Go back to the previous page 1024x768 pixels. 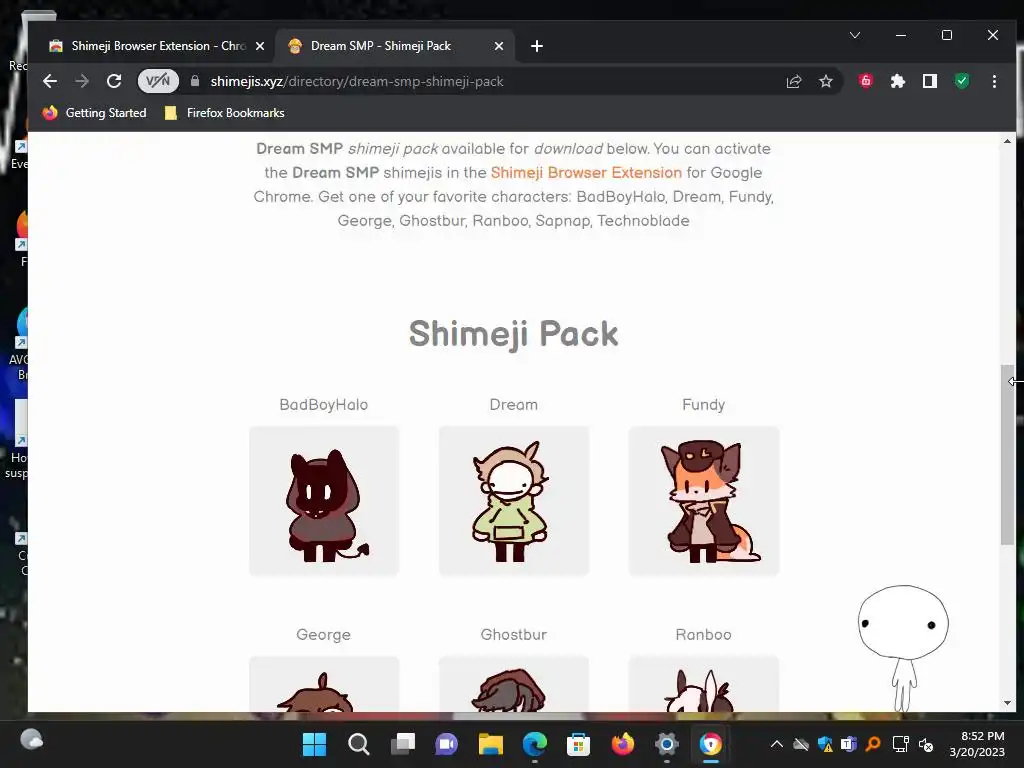[x=50, y=81]
